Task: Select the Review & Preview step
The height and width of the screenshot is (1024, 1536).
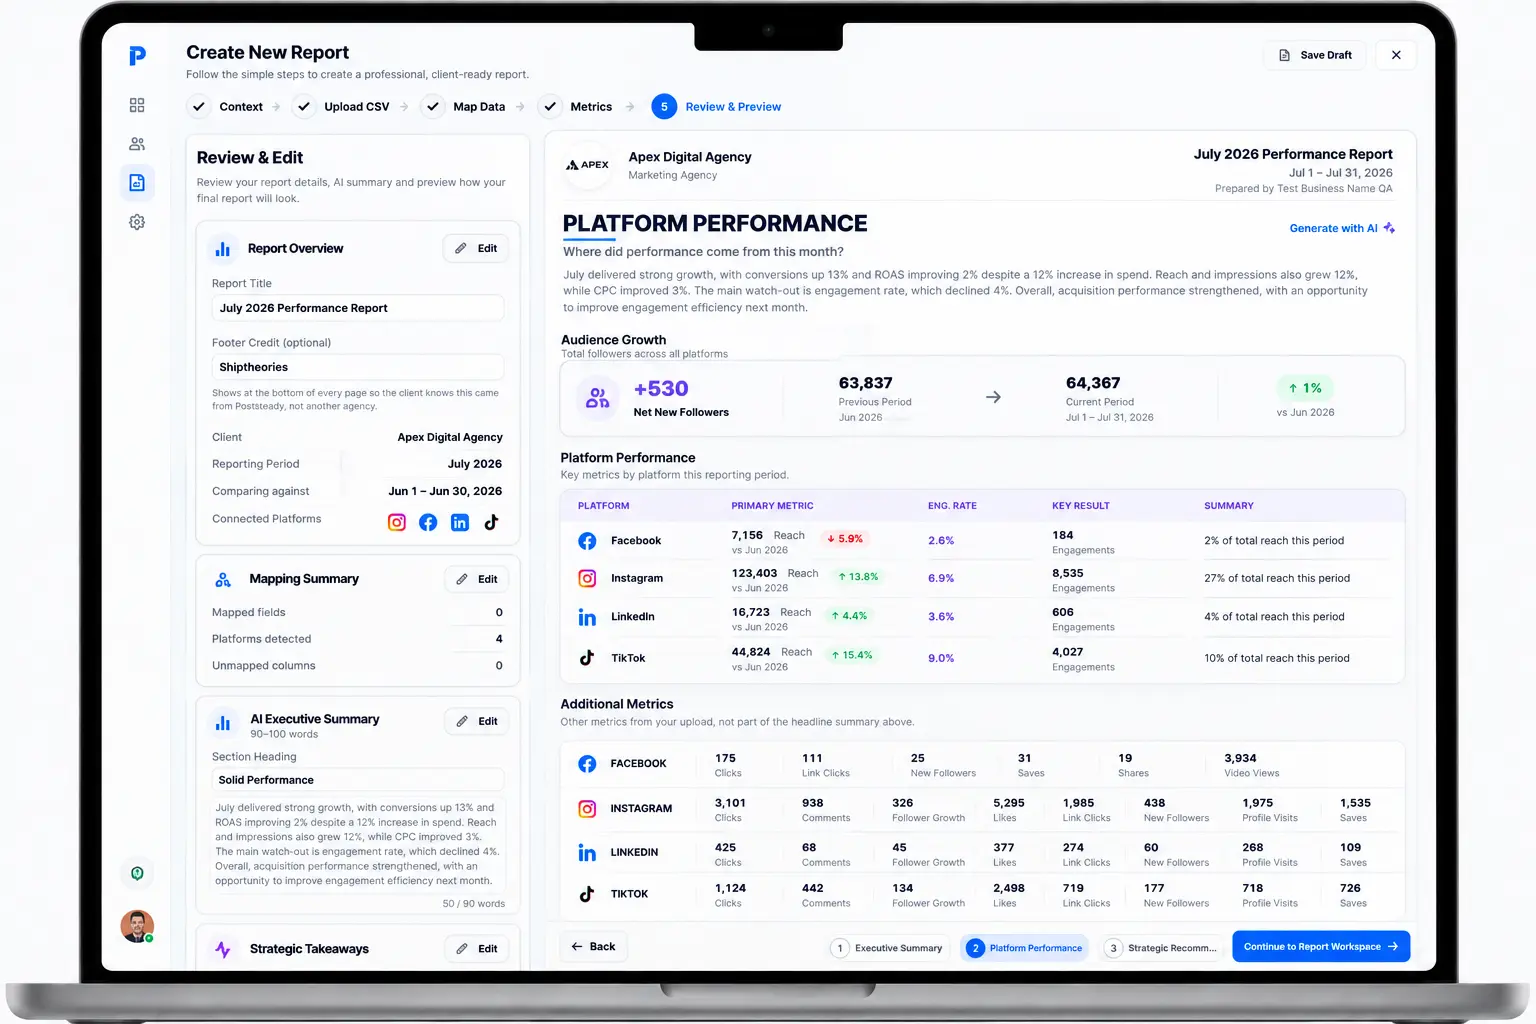Action: [717, 107]
